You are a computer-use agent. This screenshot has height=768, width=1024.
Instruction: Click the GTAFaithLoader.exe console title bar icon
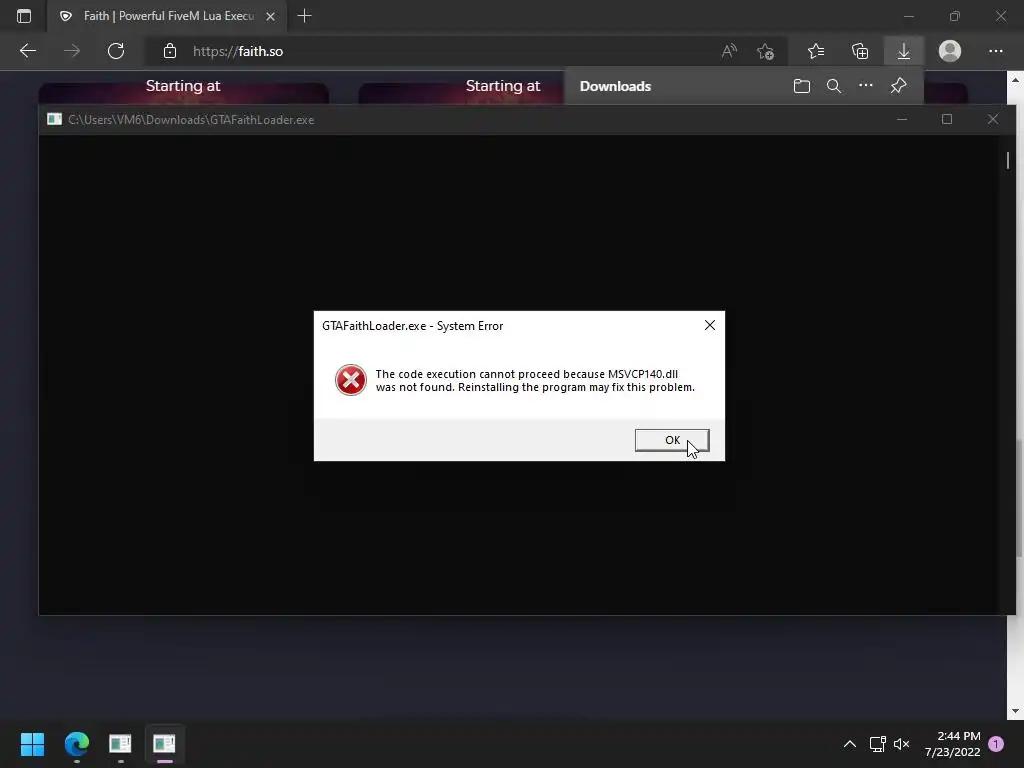54,119
